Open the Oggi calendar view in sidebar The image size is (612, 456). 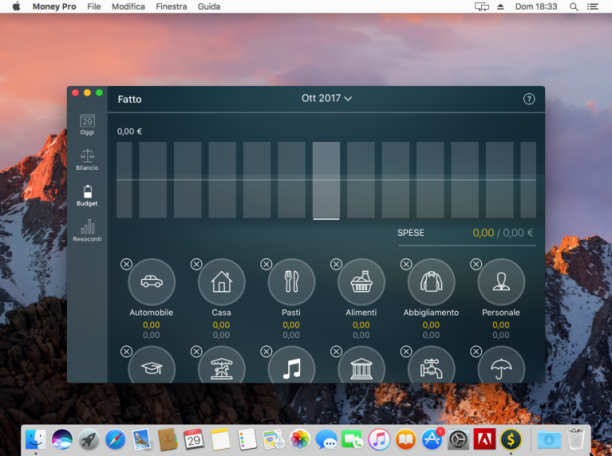(87, 125)
